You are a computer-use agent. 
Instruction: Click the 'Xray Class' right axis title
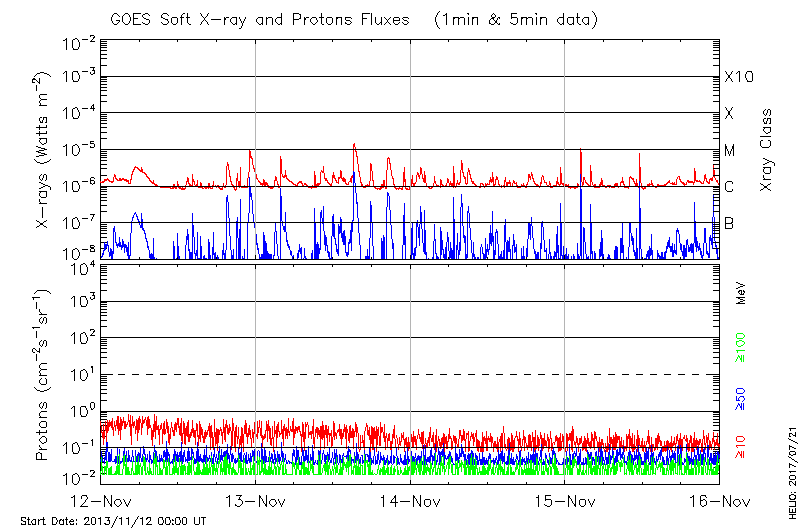point(767,149)
